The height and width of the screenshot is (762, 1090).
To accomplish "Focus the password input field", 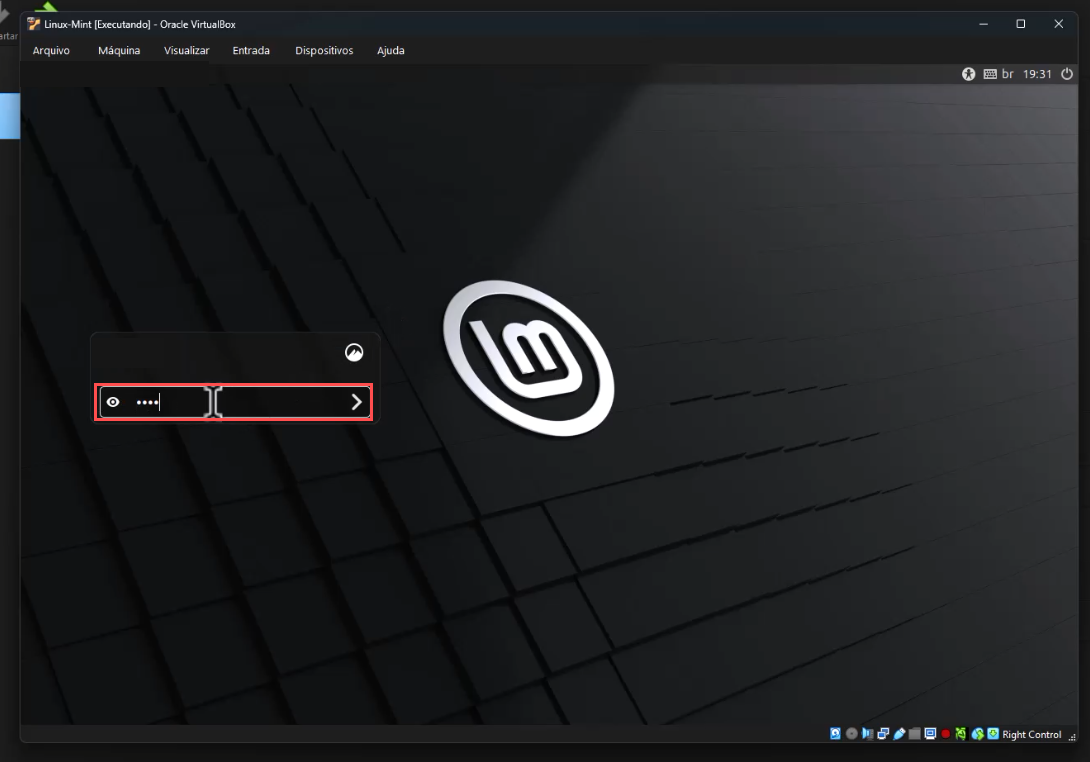I will click(234, 402).
